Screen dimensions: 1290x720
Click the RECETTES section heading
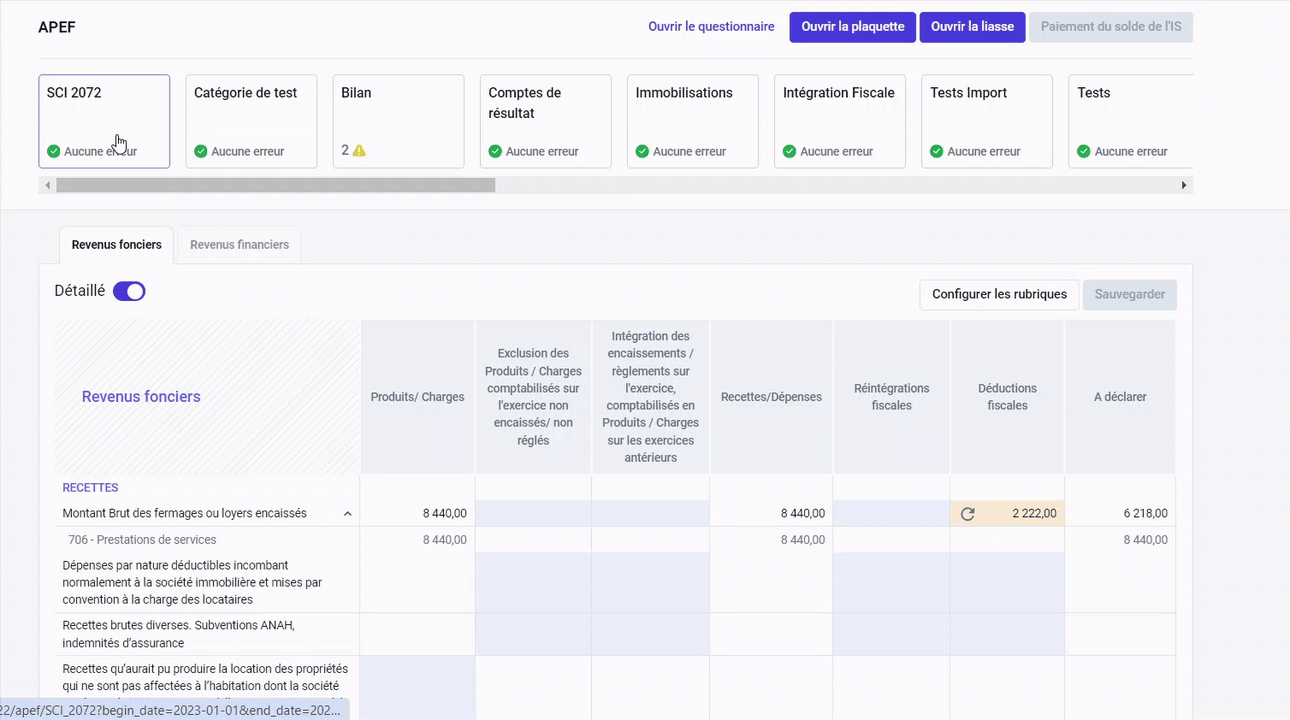(x=90, y=488)
